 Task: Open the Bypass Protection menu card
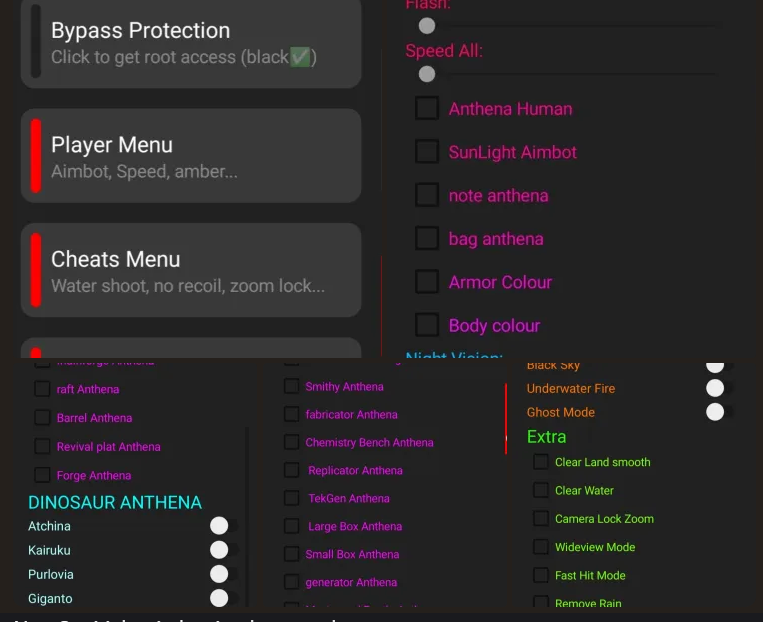tap(190, 42)
